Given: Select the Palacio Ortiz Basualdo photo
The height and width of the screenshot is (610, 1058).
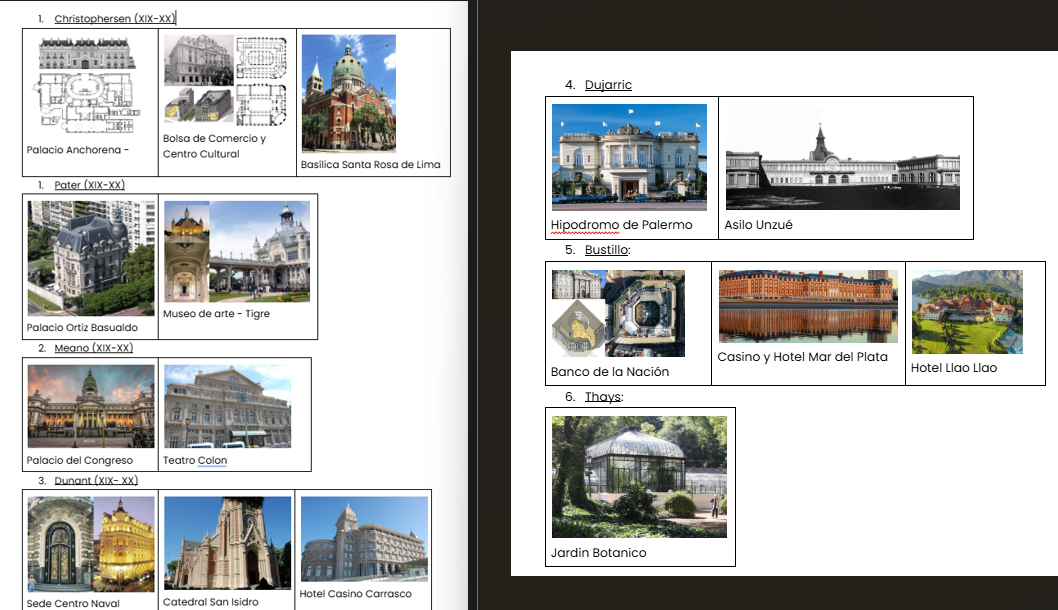Looking at the screenshot, I should [91, 258].
